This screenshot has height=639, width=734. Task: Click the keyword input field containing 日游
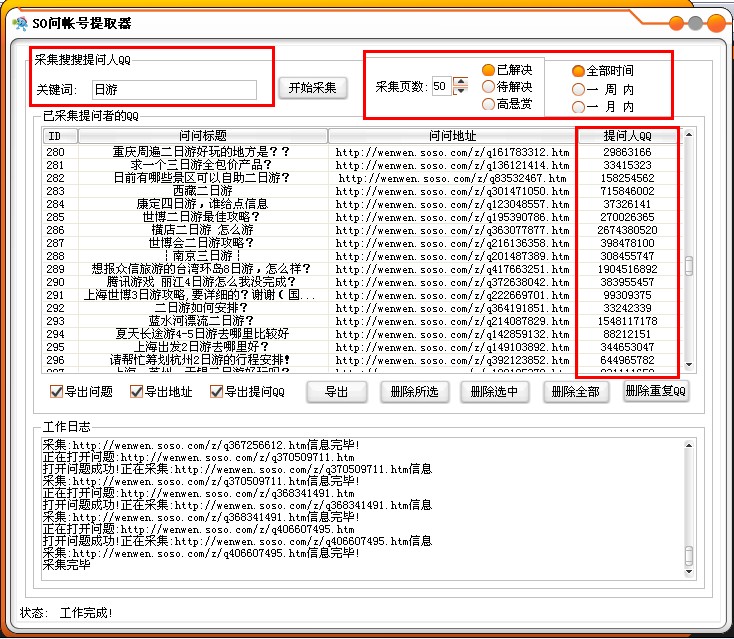coord(174,89)
